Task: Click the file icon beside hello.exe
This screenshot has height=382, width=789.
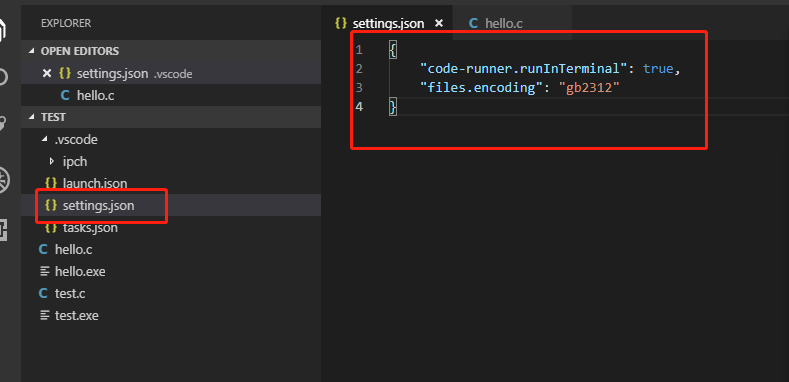Action: tap(44, 272)
